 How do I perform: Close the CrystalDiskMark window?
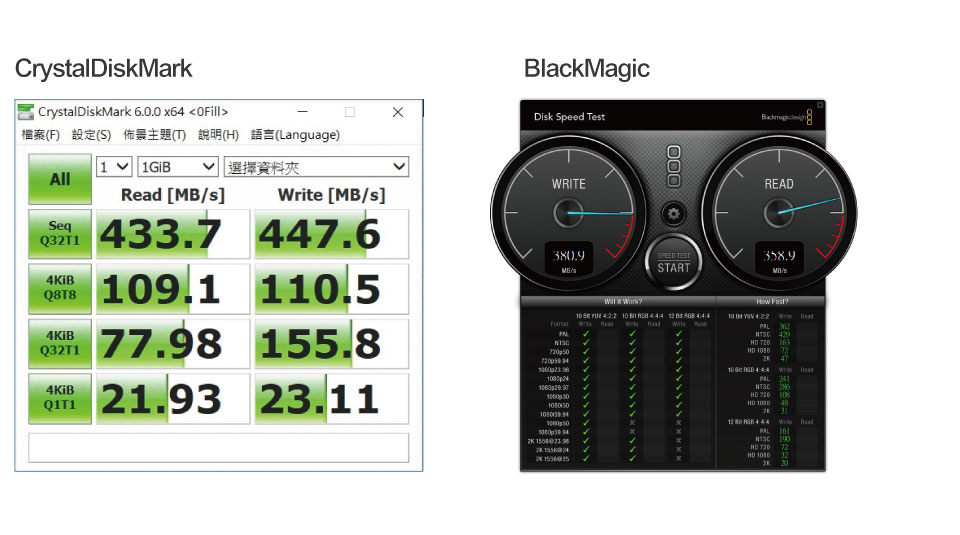[x=398, y=111]
